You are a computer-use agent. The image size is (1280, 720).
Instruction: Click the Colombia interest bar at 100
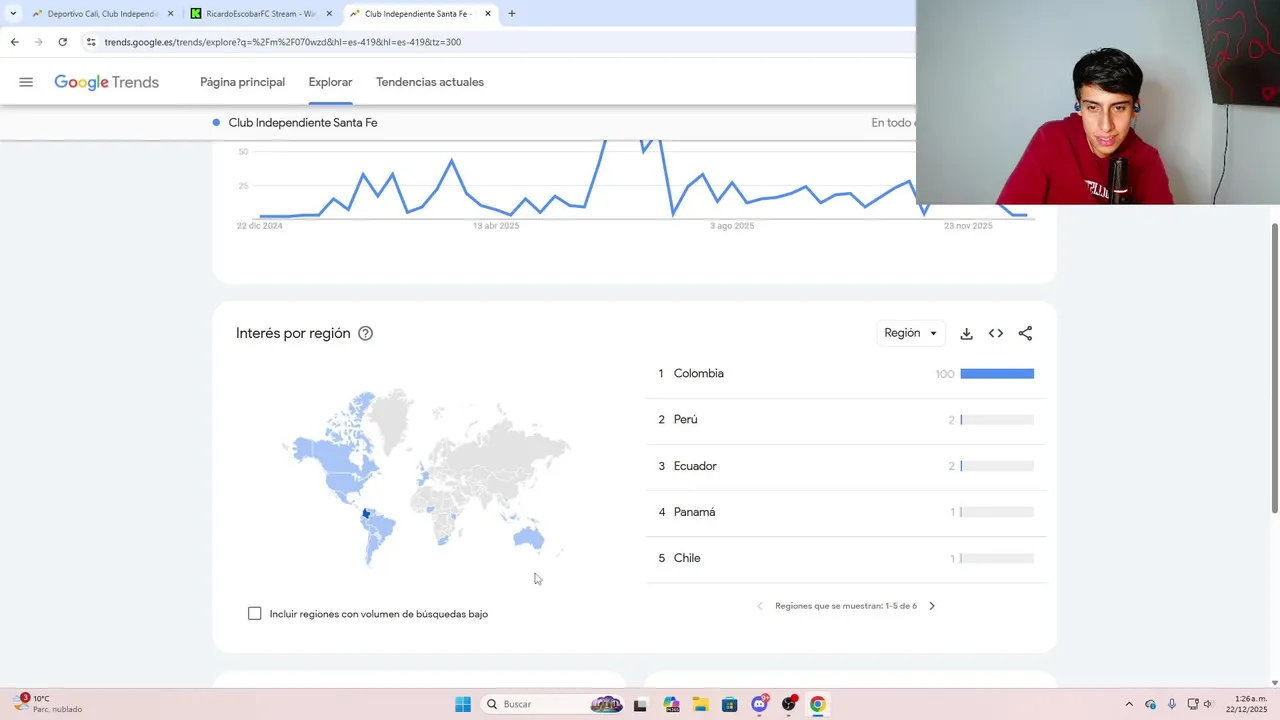pos(997,374)
